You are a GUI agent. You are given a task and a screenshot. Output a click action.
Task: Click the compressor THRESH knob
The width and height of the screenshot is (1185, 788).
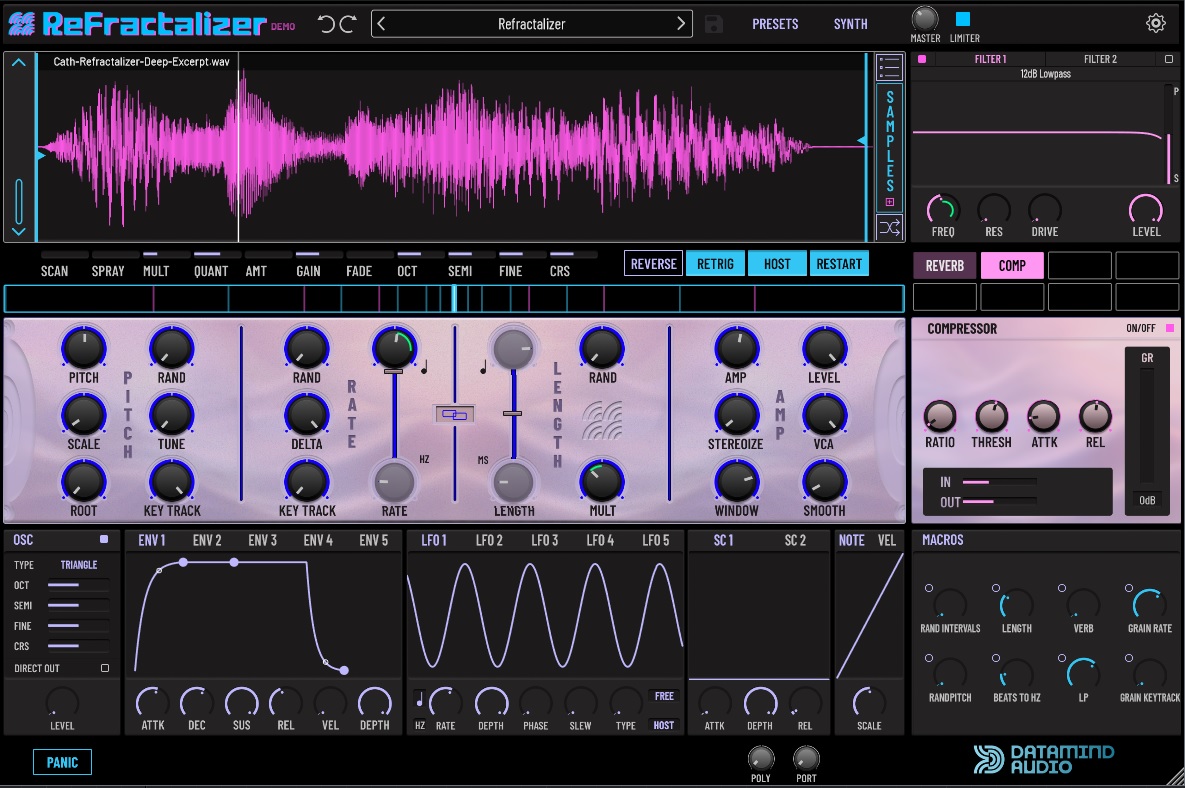992,416
